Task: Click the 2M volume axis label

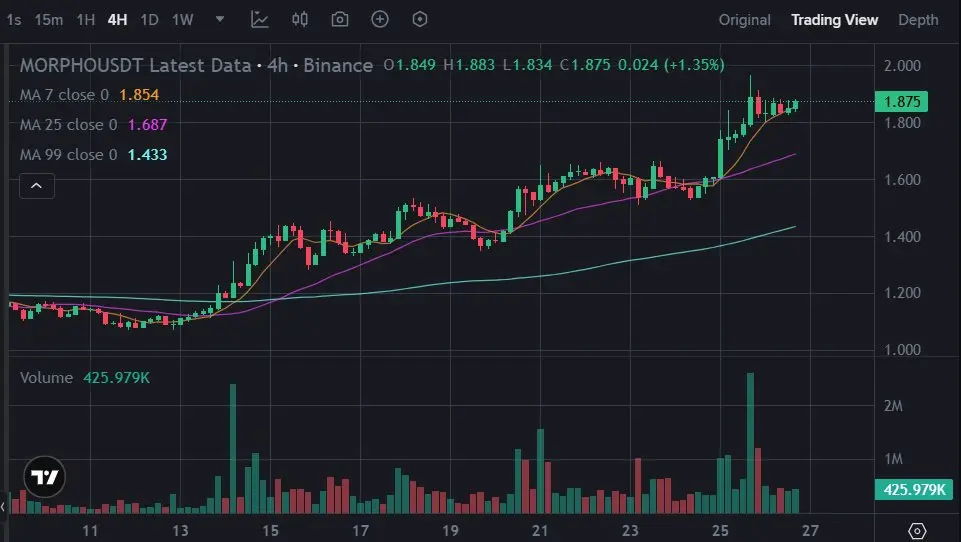Action: pos(893,406)
